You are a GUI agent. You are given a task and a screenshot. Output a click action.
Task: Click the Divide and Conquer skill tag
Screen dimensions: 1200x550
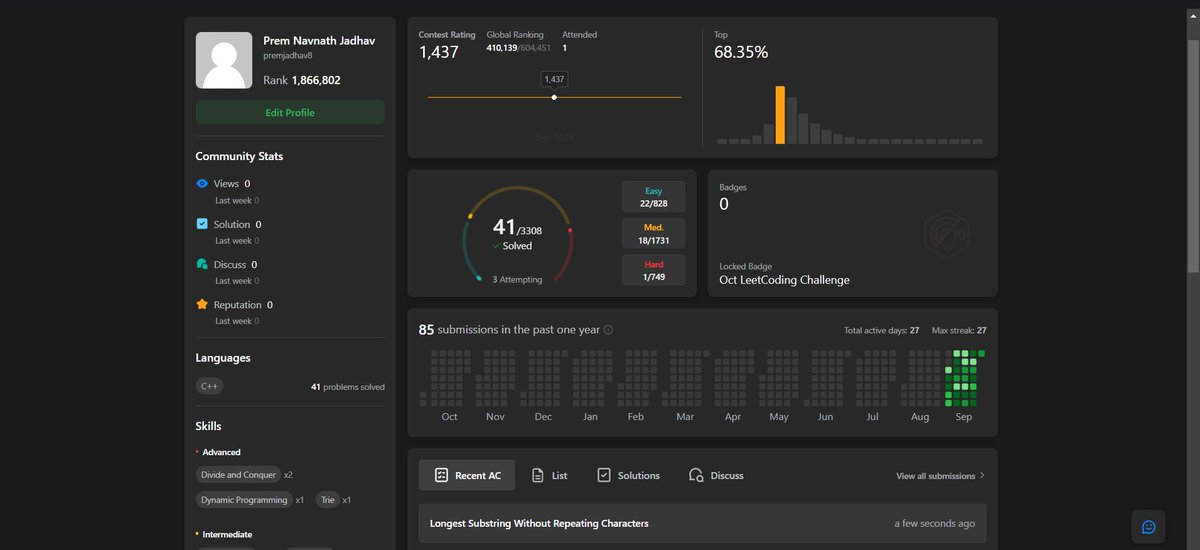click(238, 475)
